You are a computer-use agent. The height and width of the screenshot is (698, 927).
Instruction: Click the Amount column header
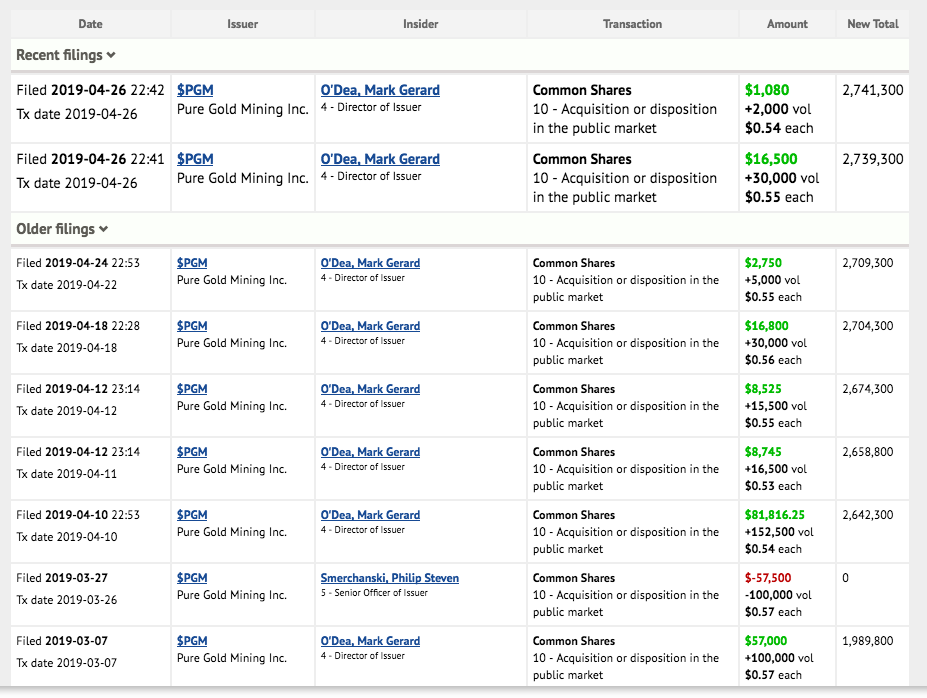pos(787,24)
